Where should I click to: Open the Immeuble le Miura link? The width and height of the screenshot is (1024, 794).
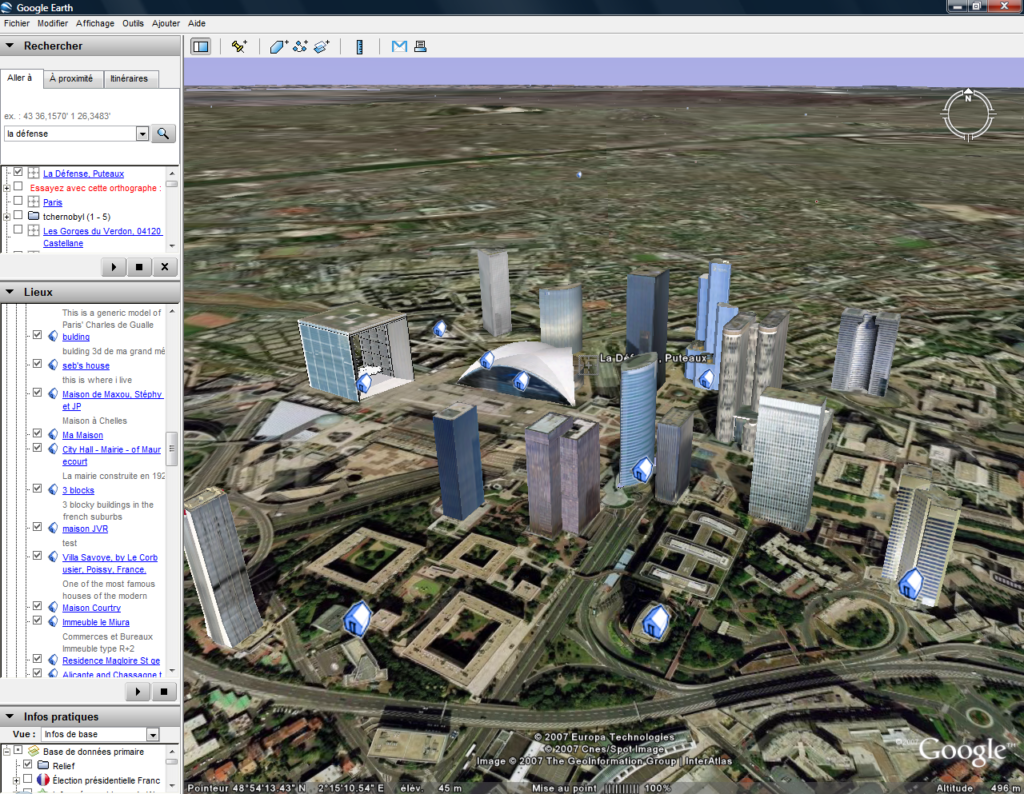tap(96, 622)
